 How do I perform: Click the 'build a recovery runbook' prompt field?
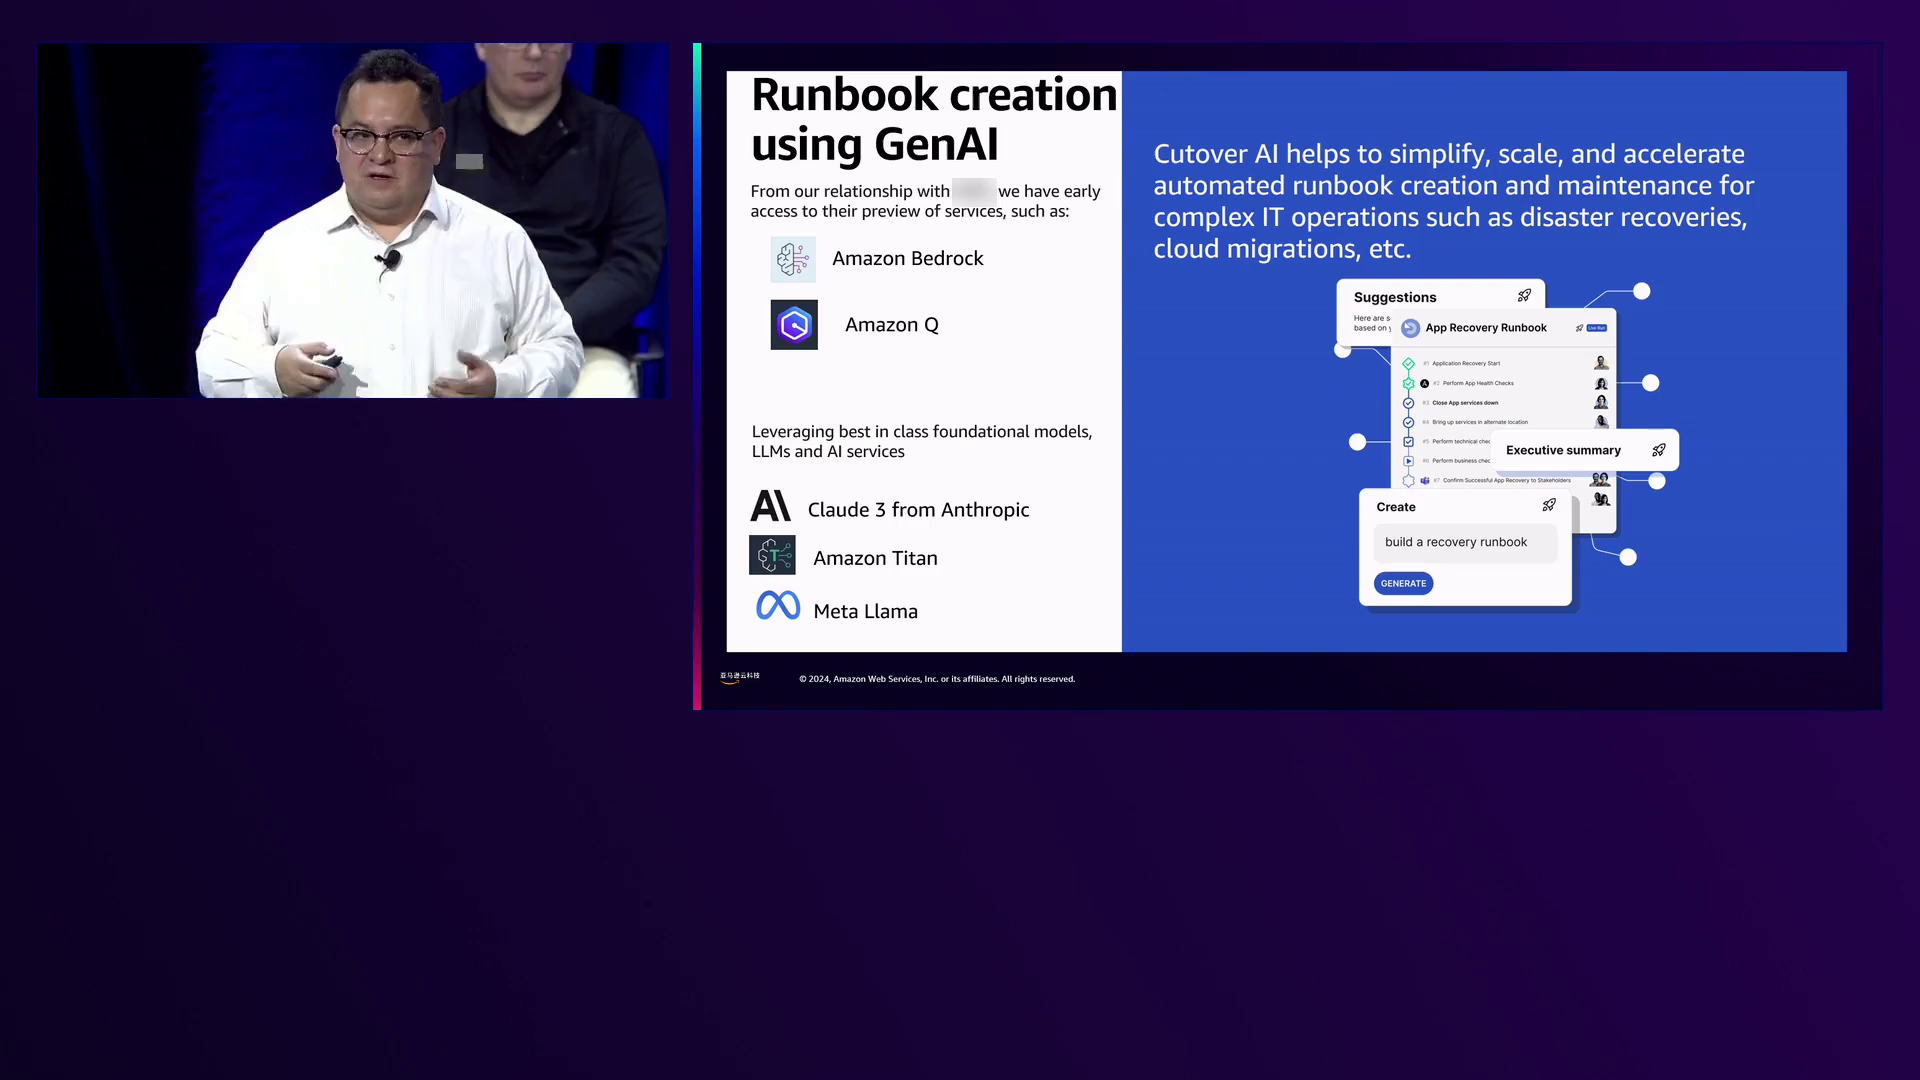1465,542
